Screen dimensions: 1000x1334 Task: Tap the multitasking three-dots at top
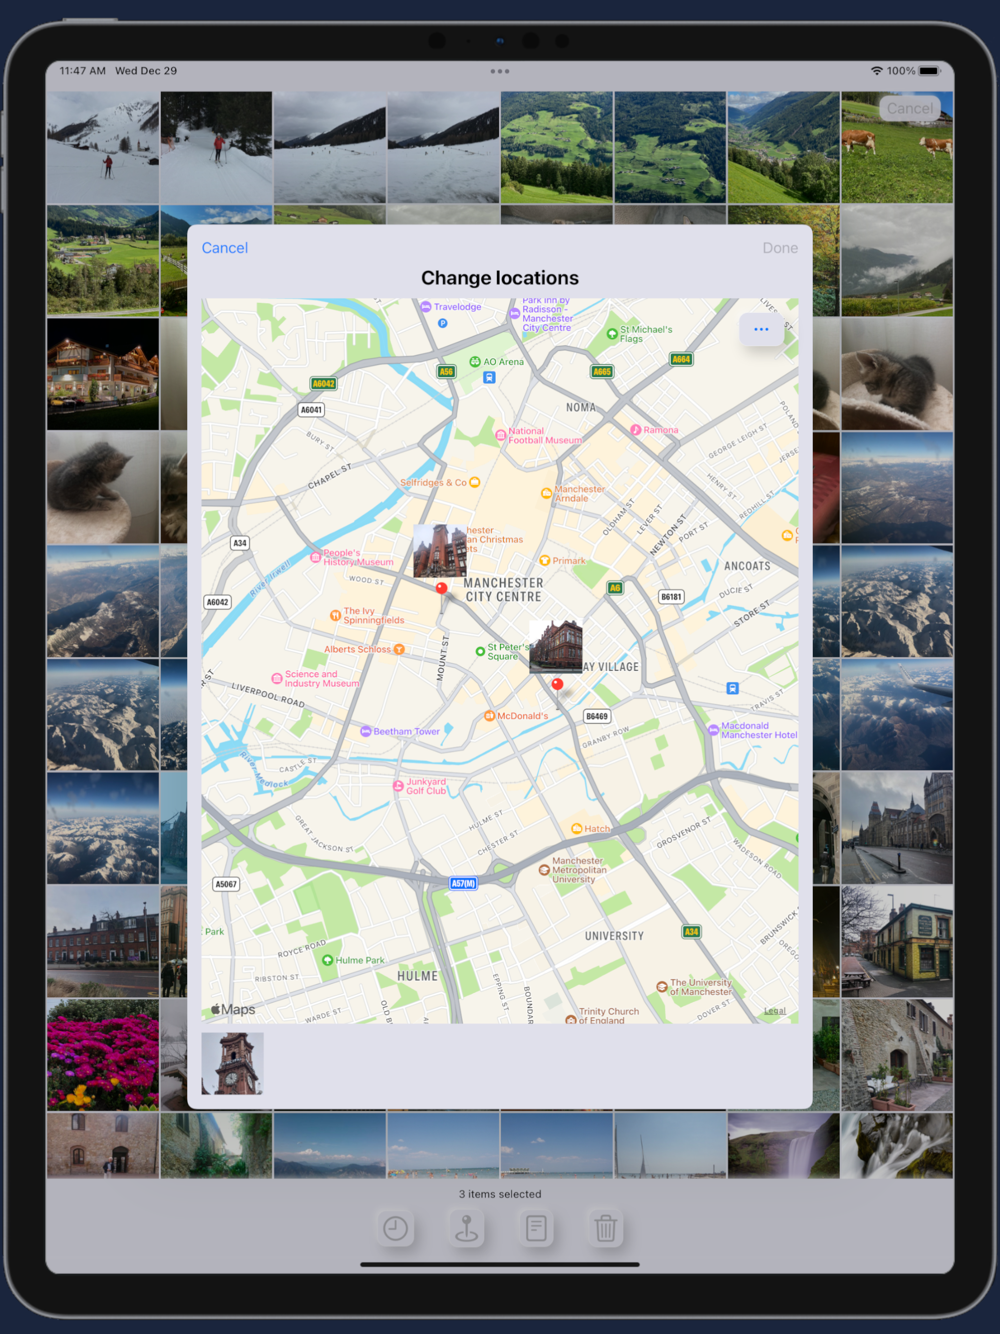pos(500,71)
